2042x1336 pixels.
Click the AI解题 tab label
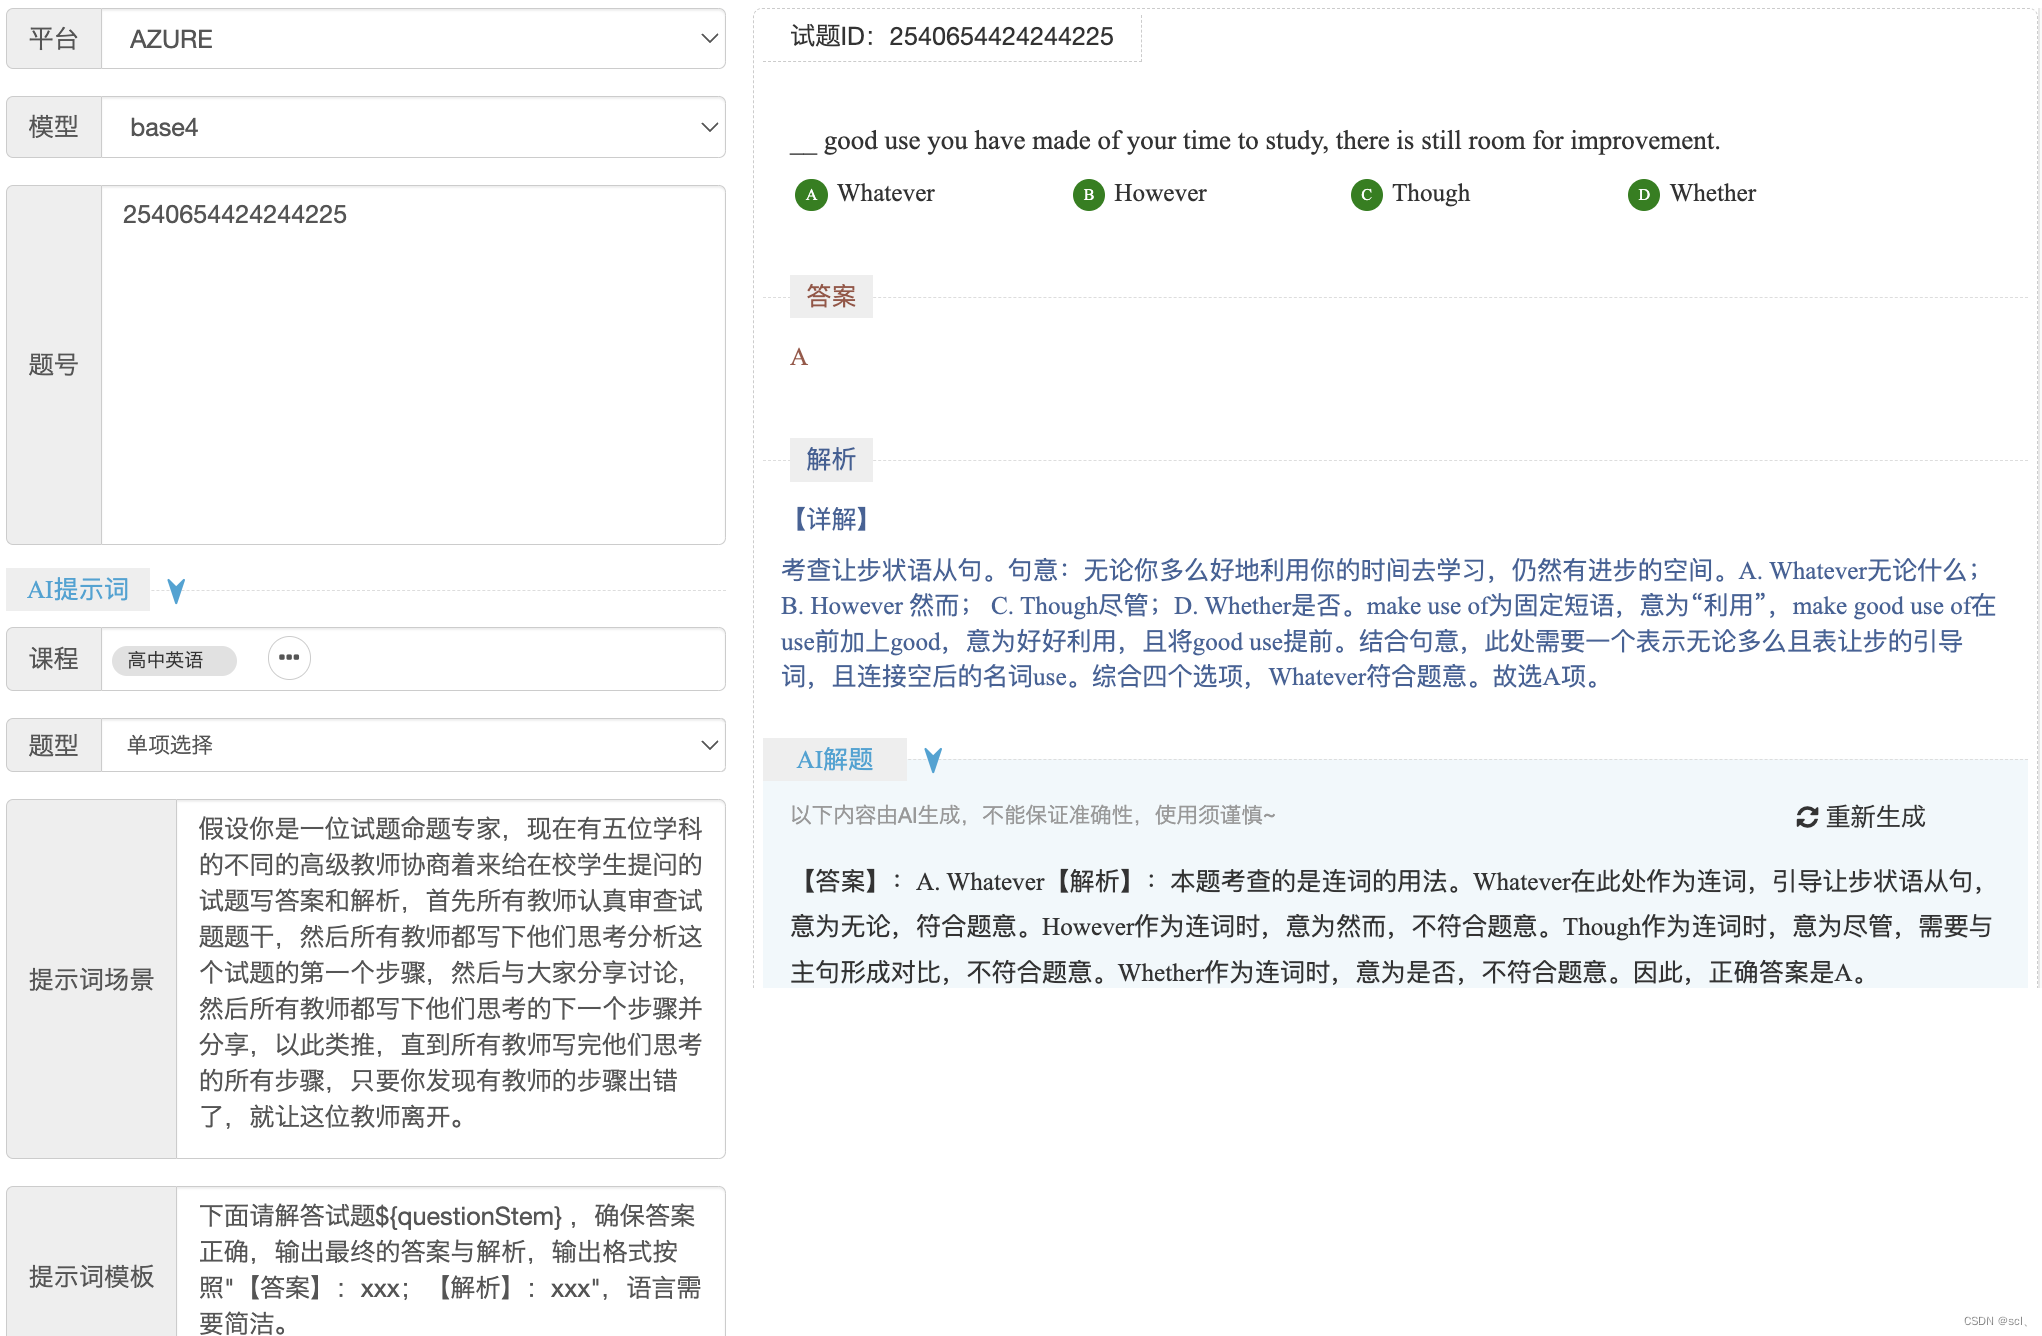click(x=834, y=760)
